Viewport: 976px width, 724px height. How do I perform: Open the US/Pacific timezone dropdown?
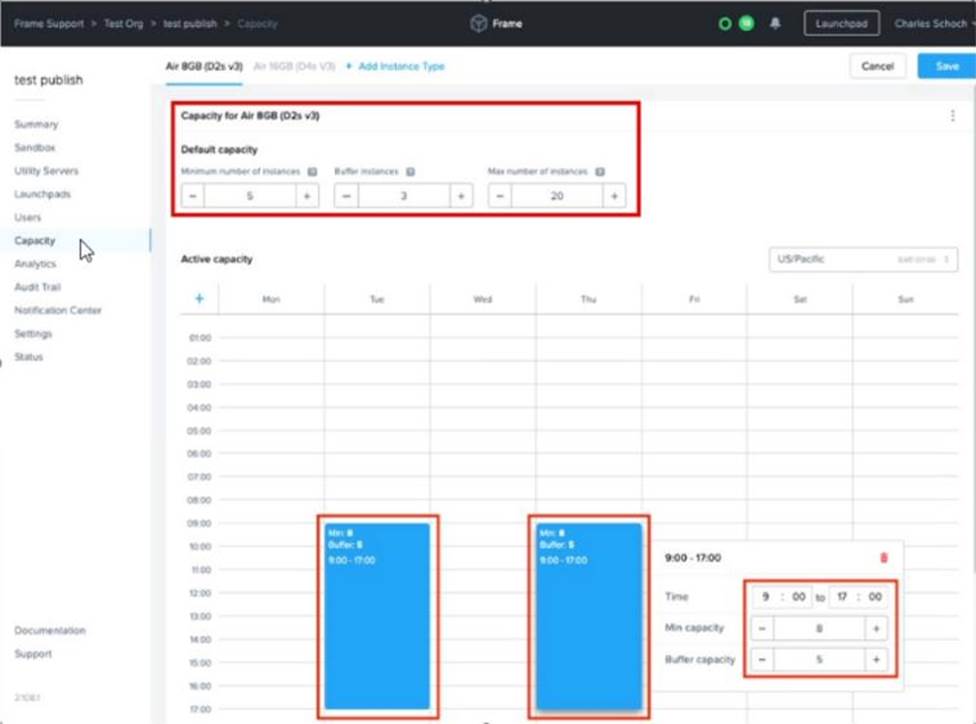pos(862,259)
